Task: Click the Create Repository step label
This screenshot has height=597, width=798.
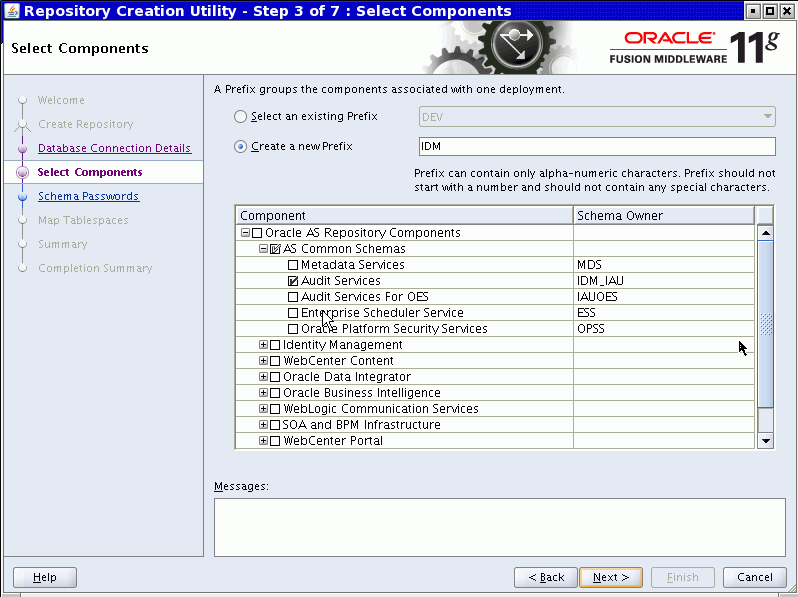Action: (x=86, y=124)
